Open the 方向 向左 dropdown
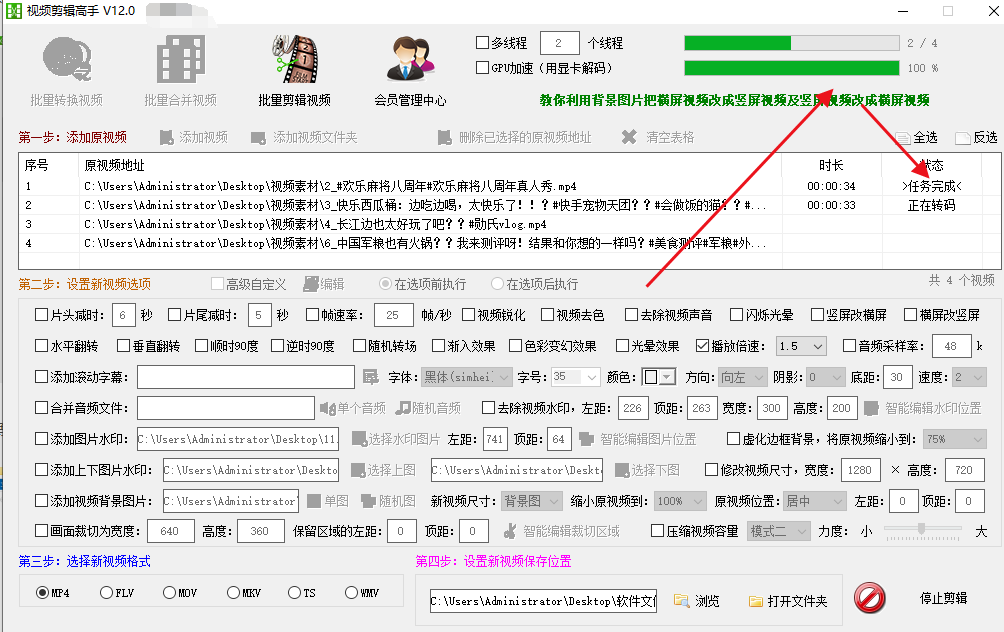 point(742,377)
